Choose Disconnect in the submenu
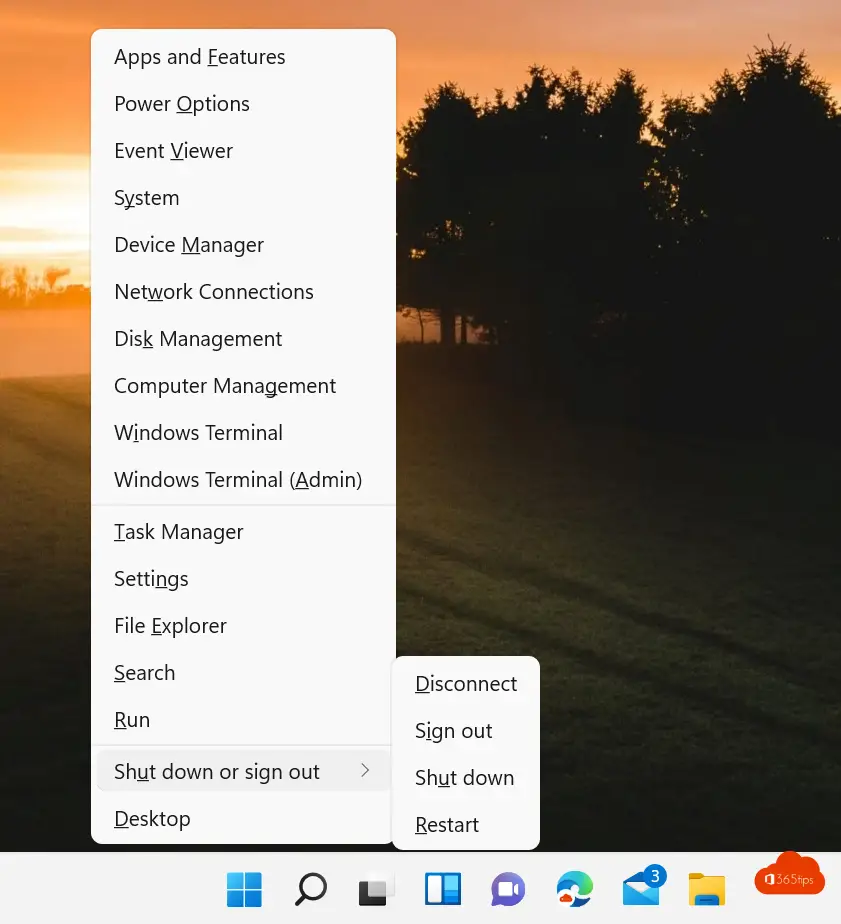 (466, 684)
